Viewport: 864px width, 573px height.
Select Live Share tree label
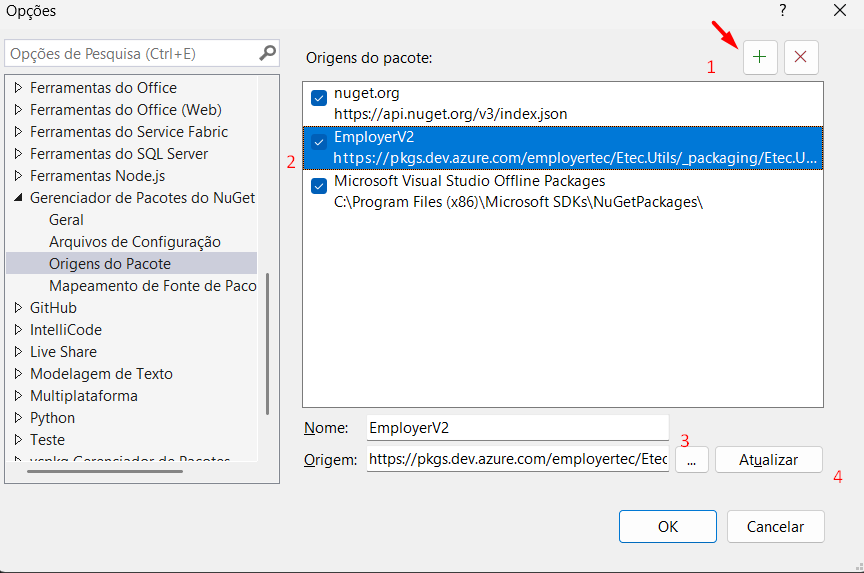[x=63, y=352]
